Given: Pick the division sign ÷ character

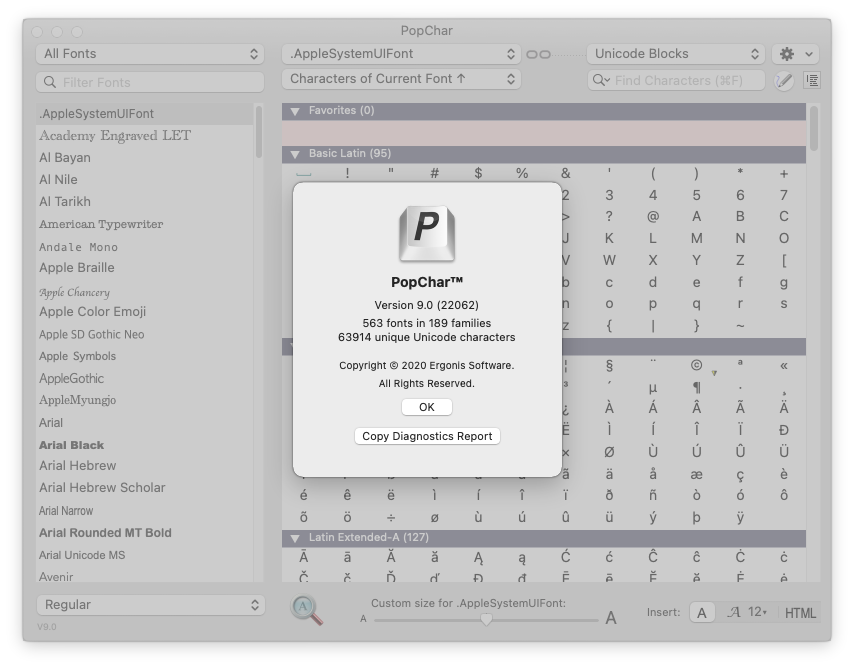Looking at the screenshot, I should 391,518.
